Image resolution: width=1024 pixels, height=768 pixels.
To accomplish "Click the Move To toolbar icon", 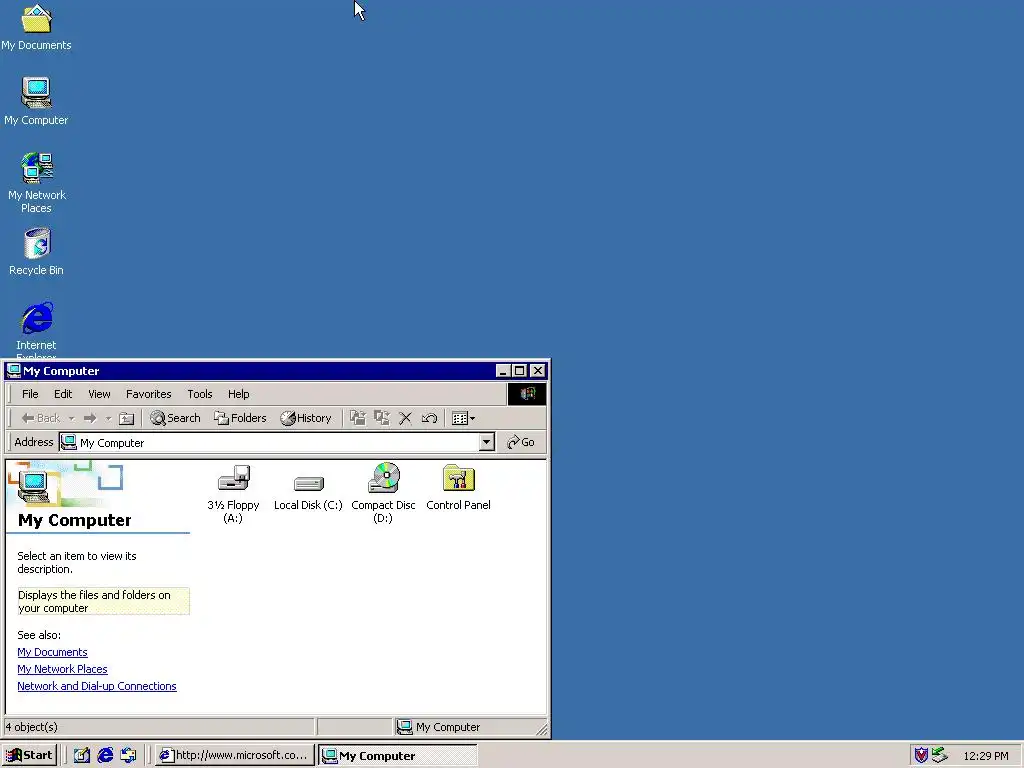I will tap(357, 418).
